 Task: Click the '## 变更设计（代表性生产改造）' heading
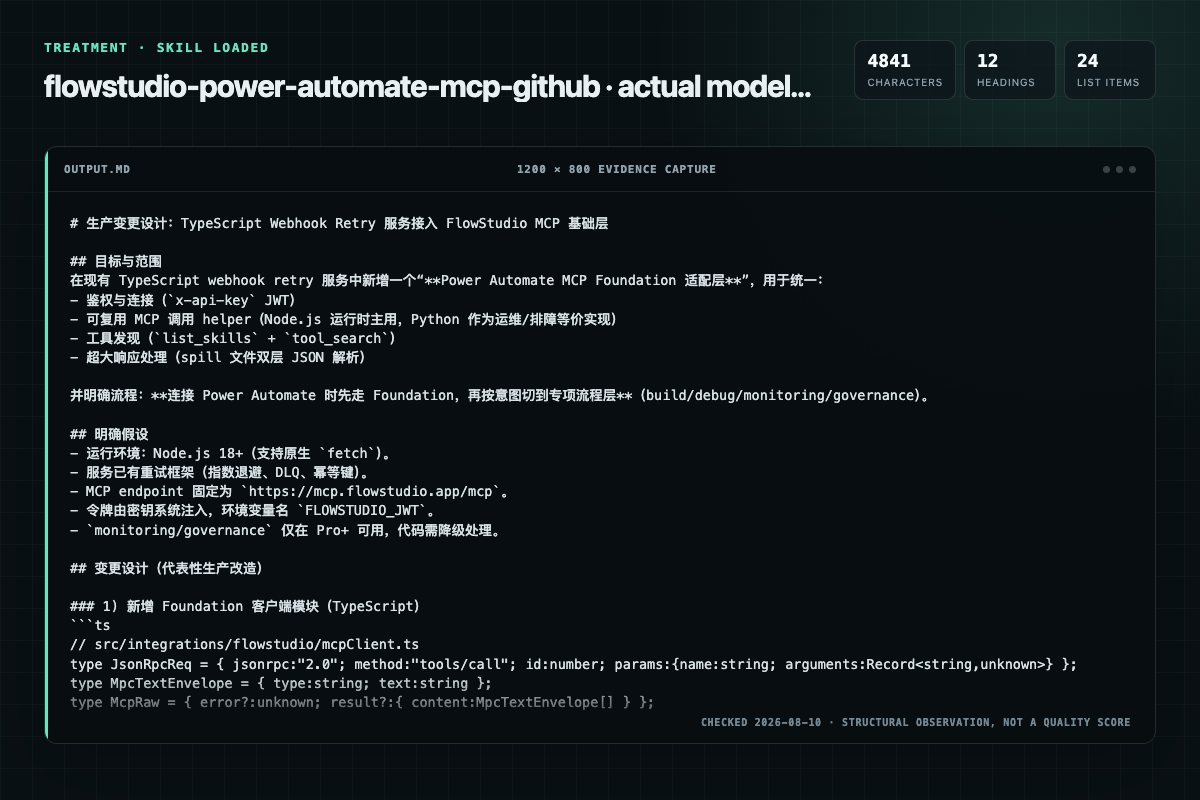[x=167, y=568]
